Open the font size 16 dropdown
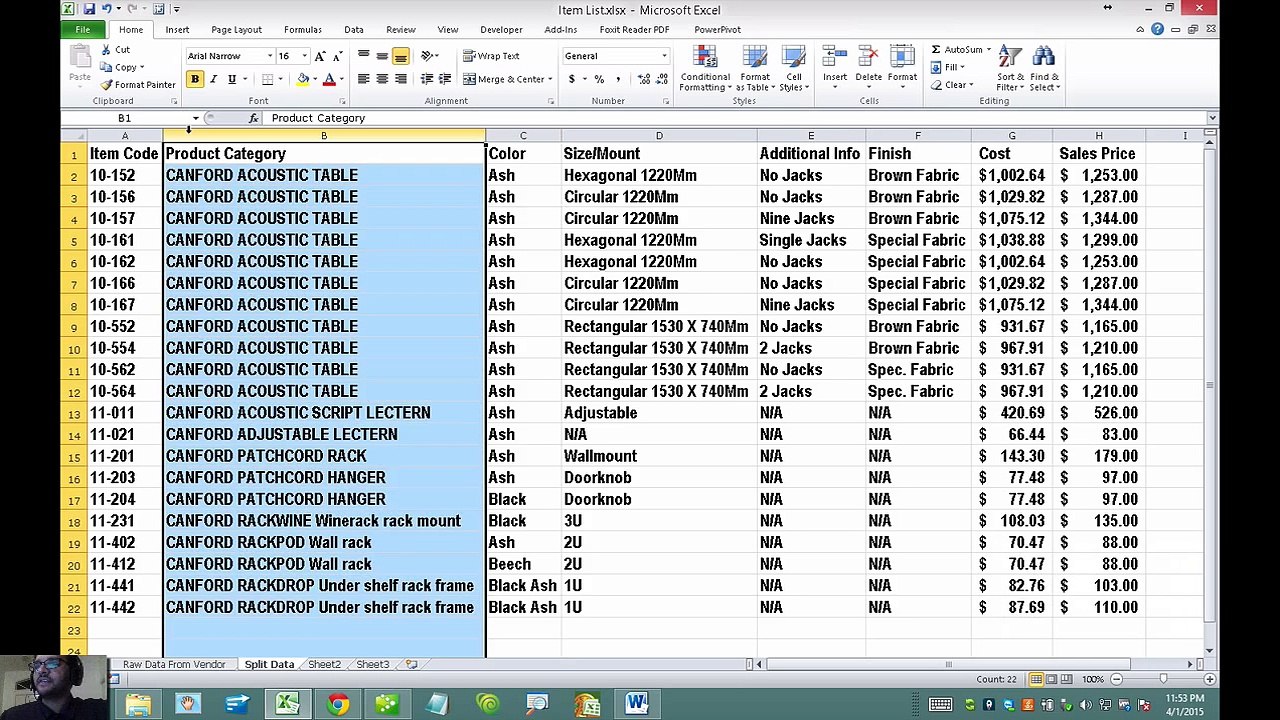1280x720 pixels. pos(304,56)
